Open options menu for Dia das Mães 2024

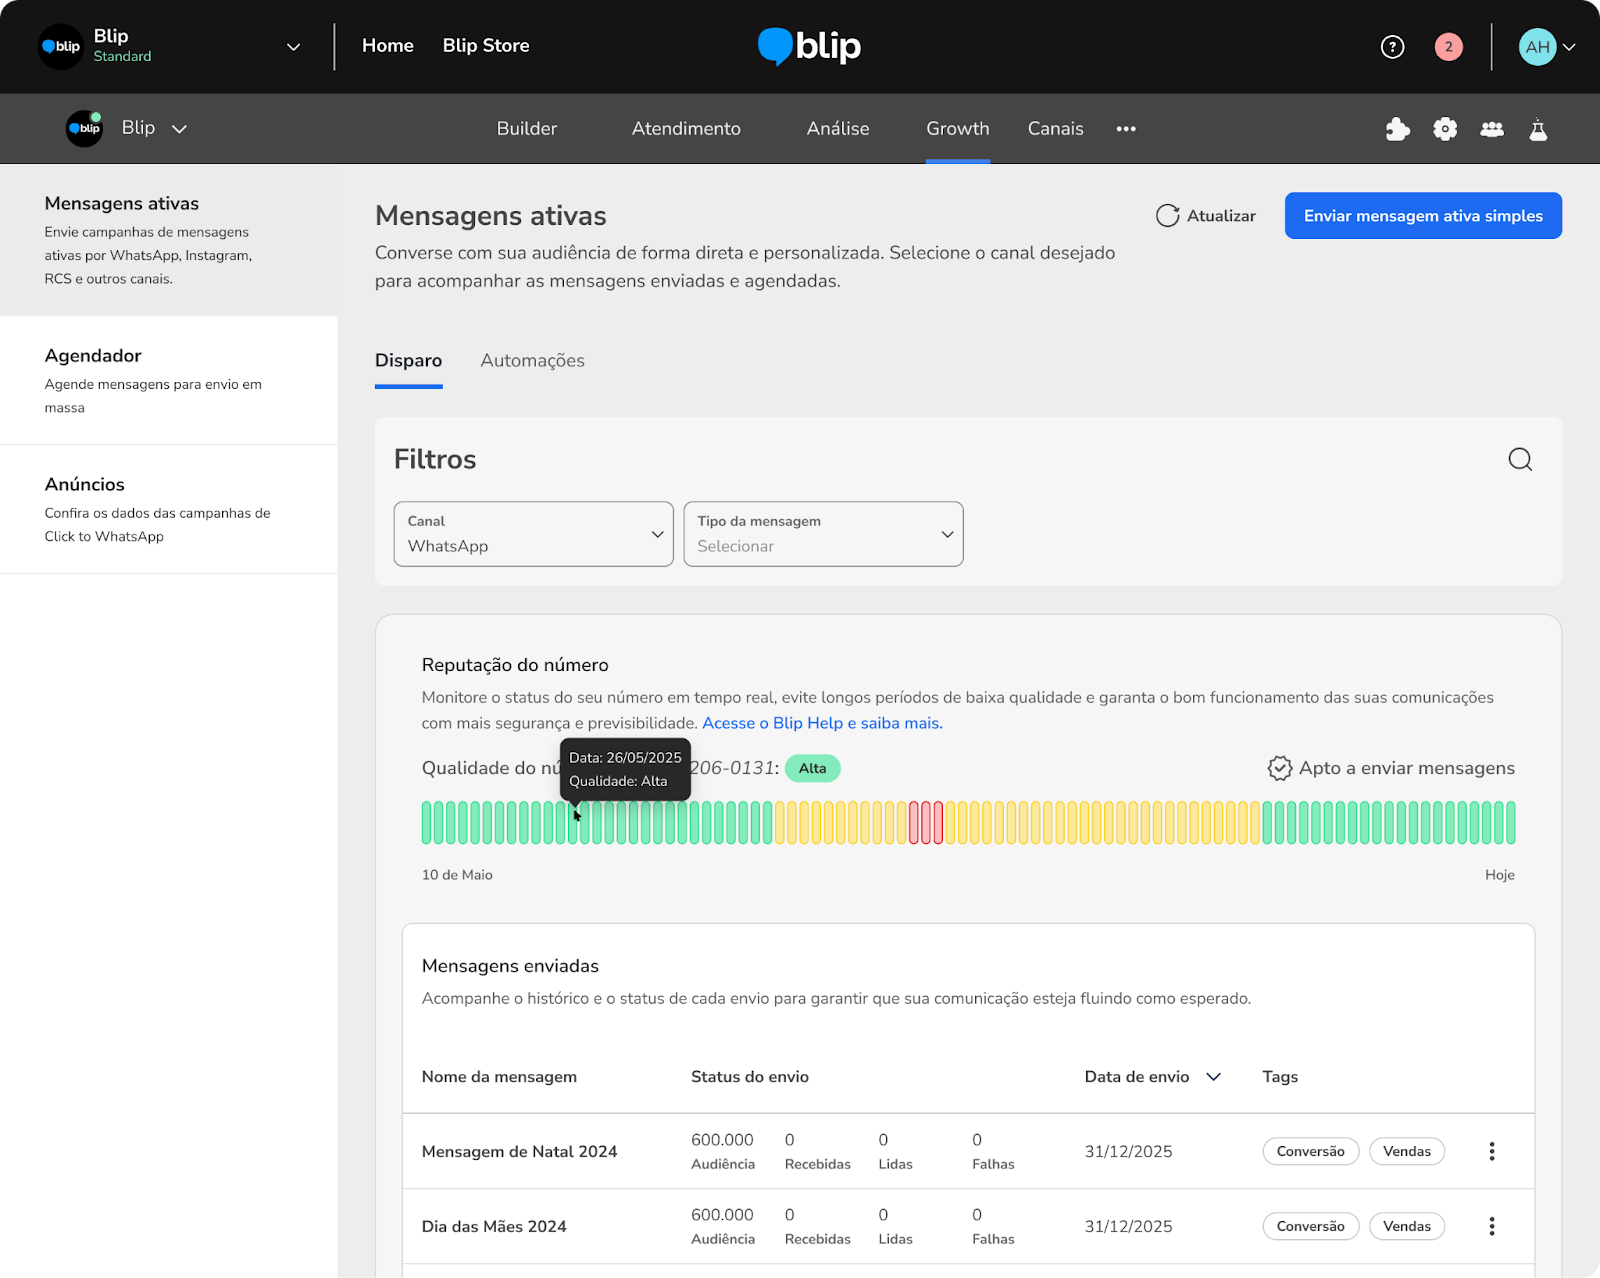tap(1491, 1226)
